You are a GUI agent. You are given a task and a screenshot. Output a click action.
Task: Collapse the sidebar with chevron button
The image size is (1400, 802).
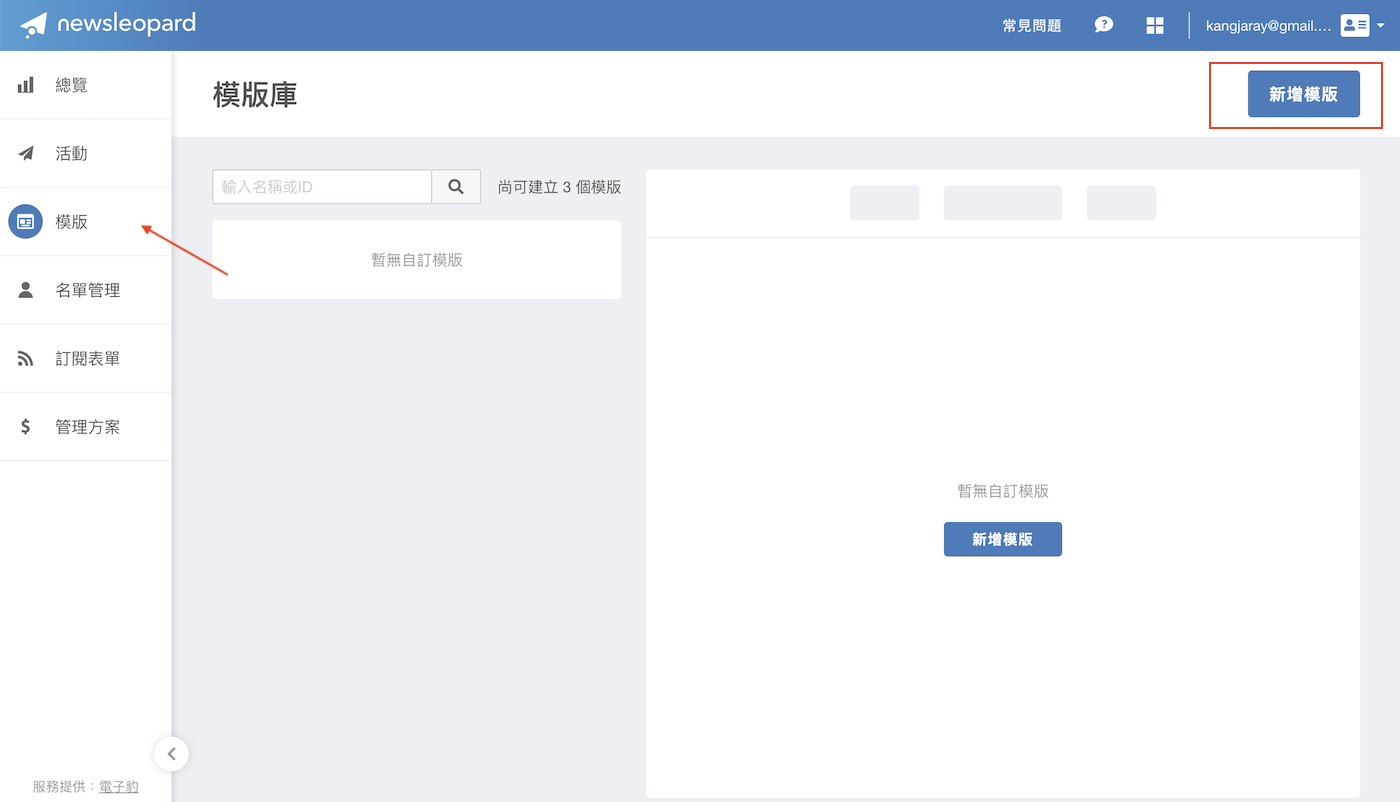(171, 754)
